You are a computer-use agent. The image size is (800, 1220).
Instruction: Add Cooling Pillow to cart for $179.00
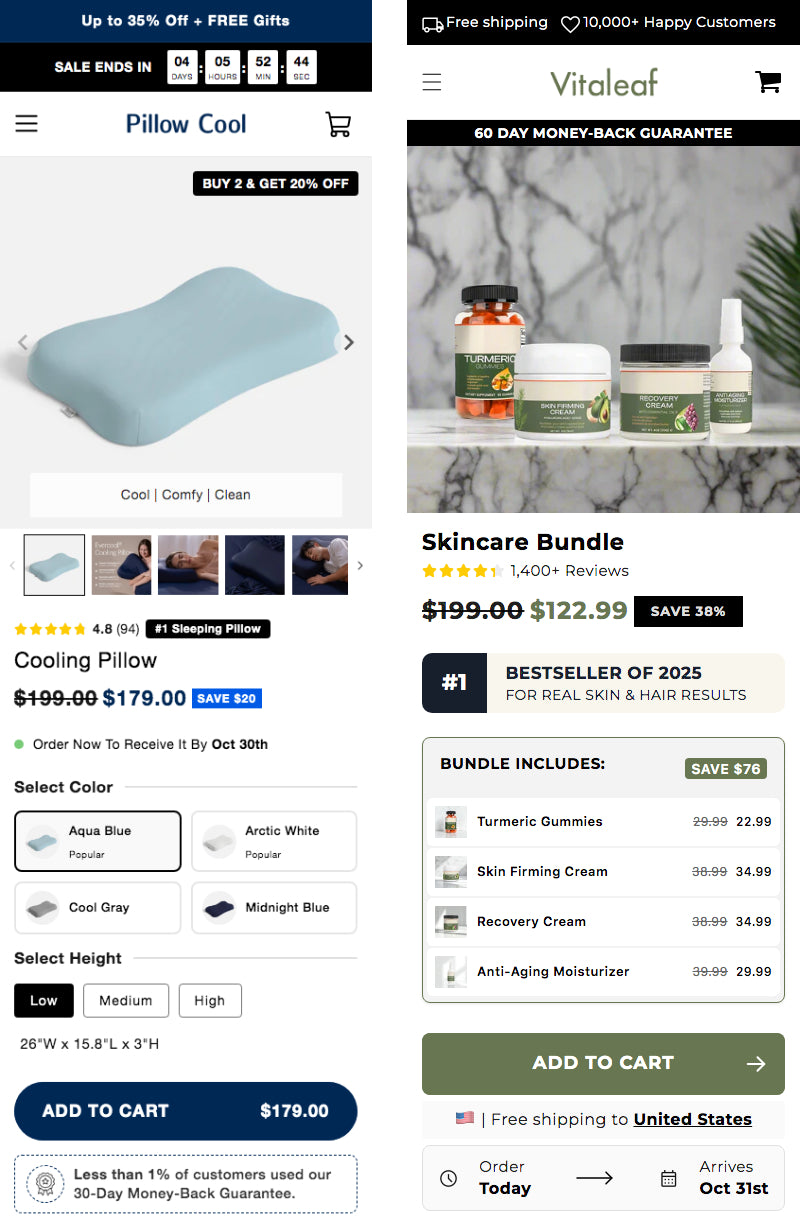click(x=186, y=1111)
